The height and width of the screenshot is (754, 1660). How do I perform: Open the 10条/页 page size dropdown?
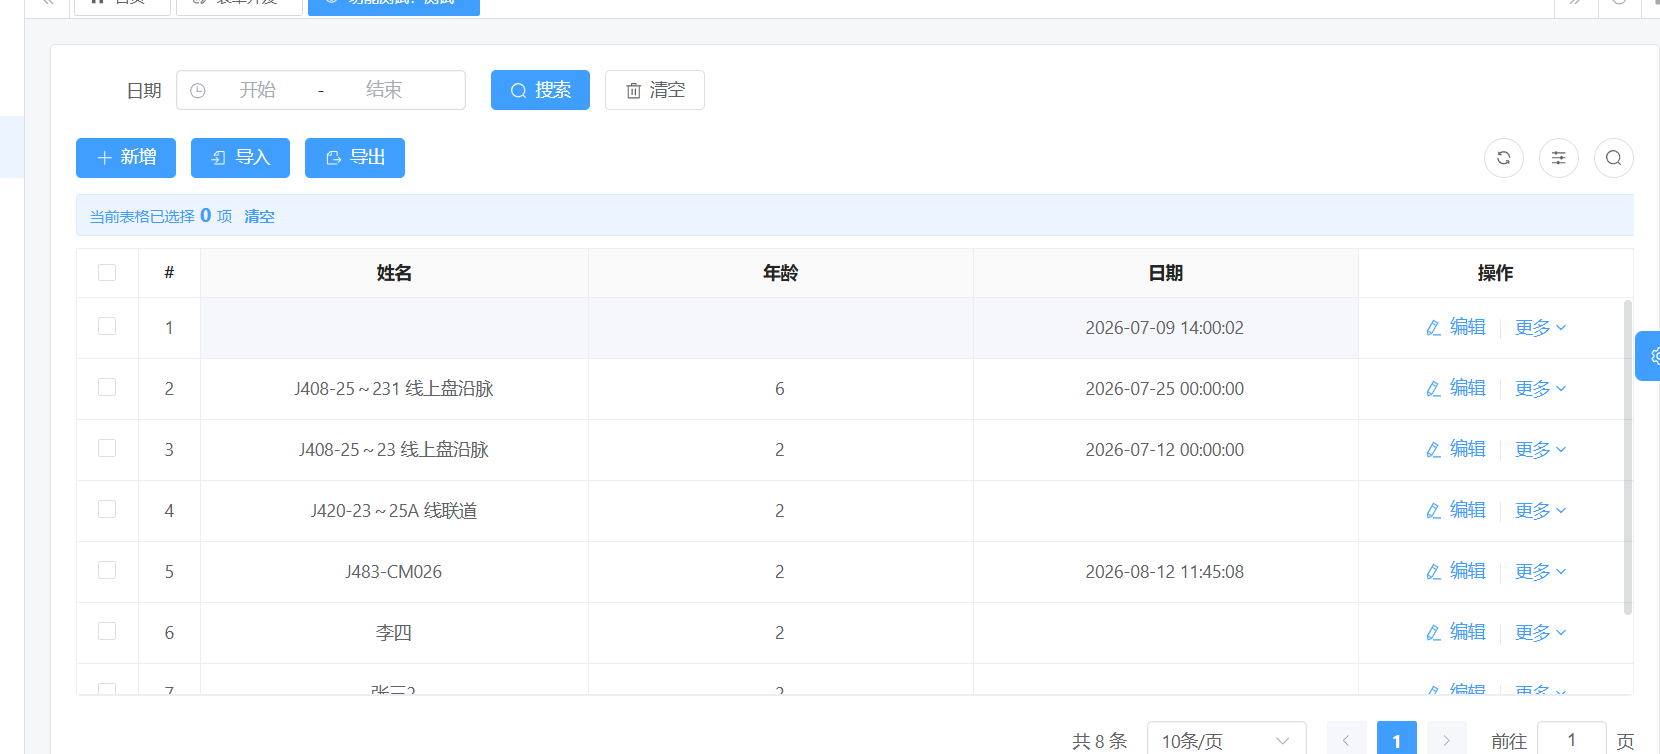coord(1227,740)
